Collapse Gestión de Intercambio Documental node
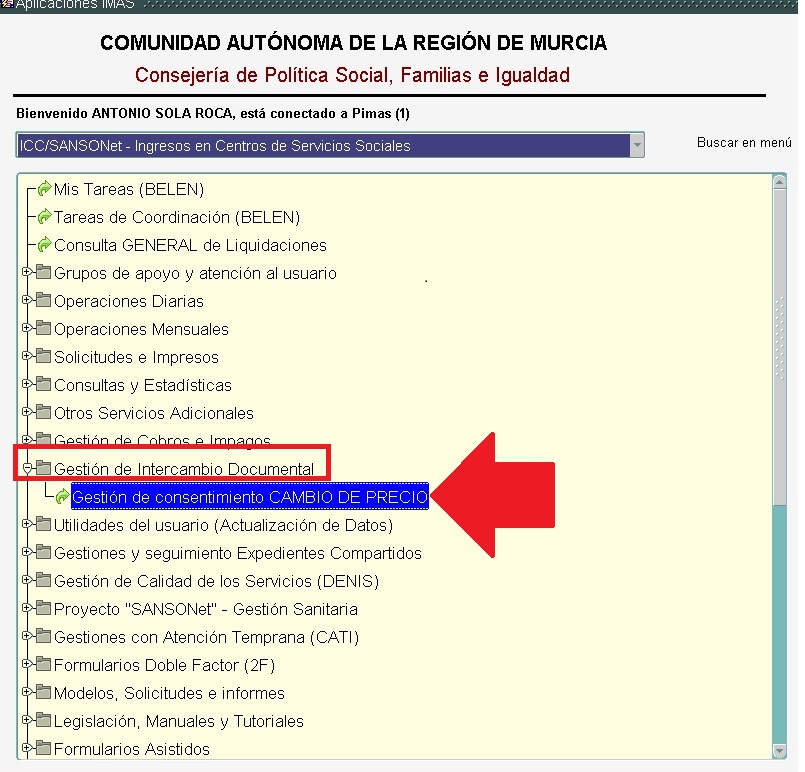Viewport: 805px width, 772px height. [x=27, y=469]
